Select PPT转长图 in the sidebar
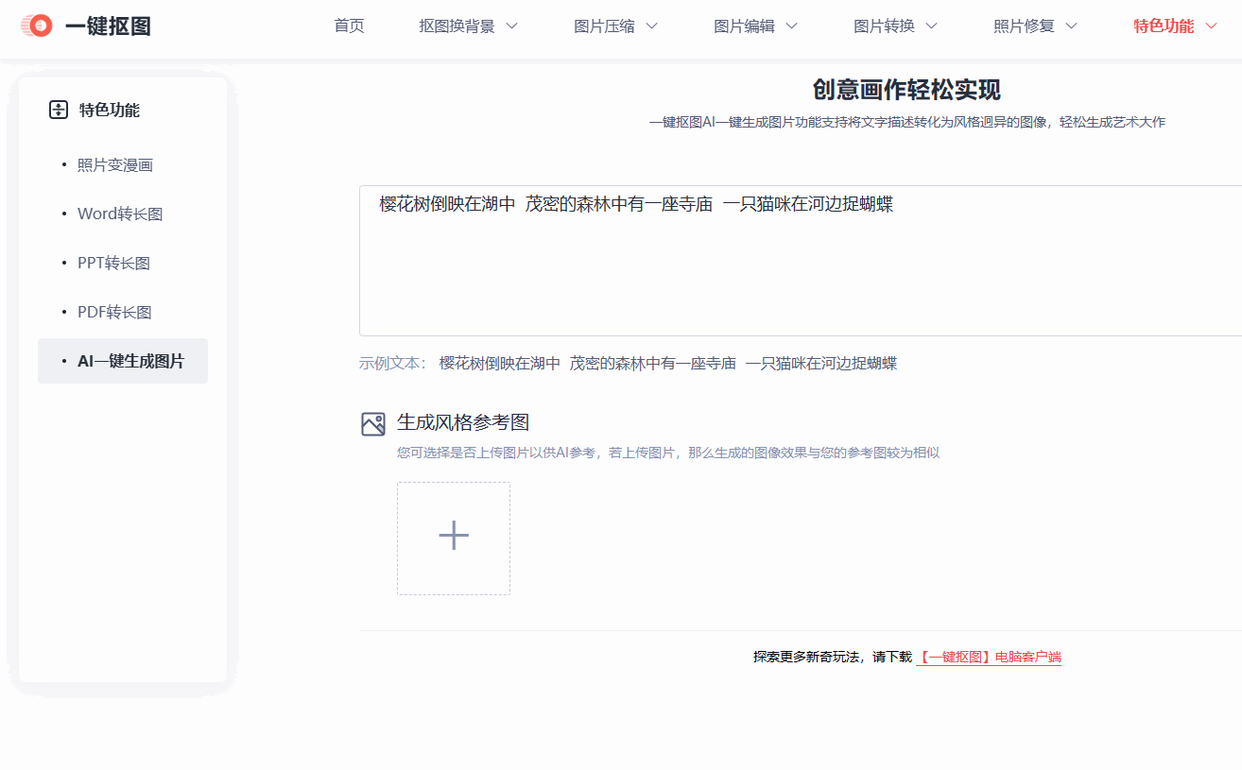The image size is (1242, 770). coord(114,263)
